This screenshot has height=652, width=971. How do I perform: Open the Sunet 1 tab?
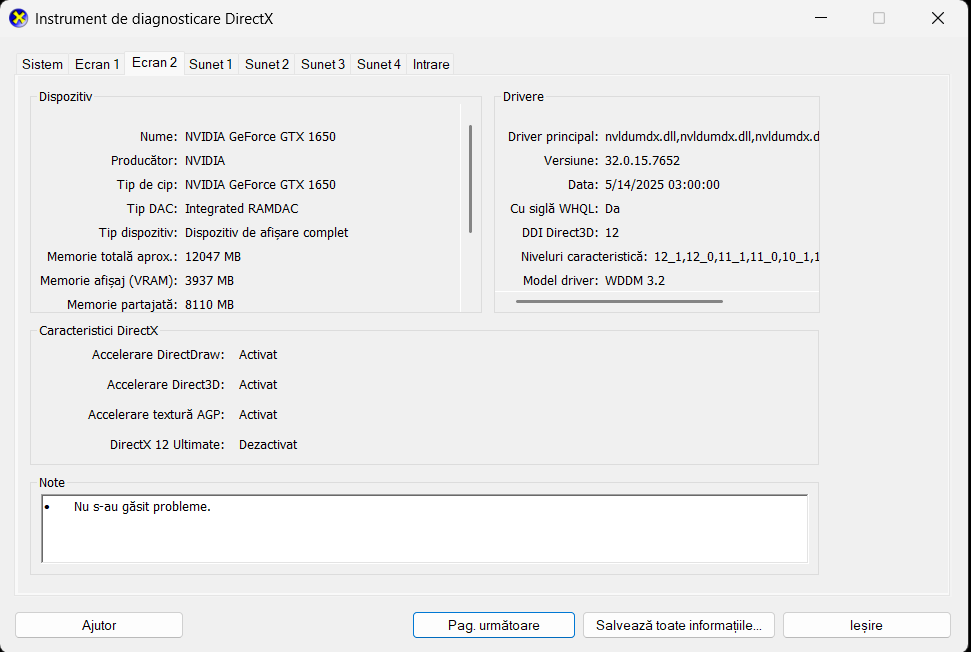coord(211,64)
